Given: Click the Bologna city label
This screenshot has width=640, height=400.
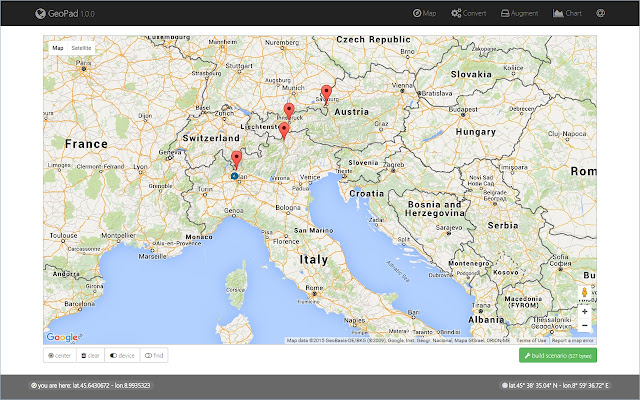Looking at the screenshot, I should (x=288, y=207).
